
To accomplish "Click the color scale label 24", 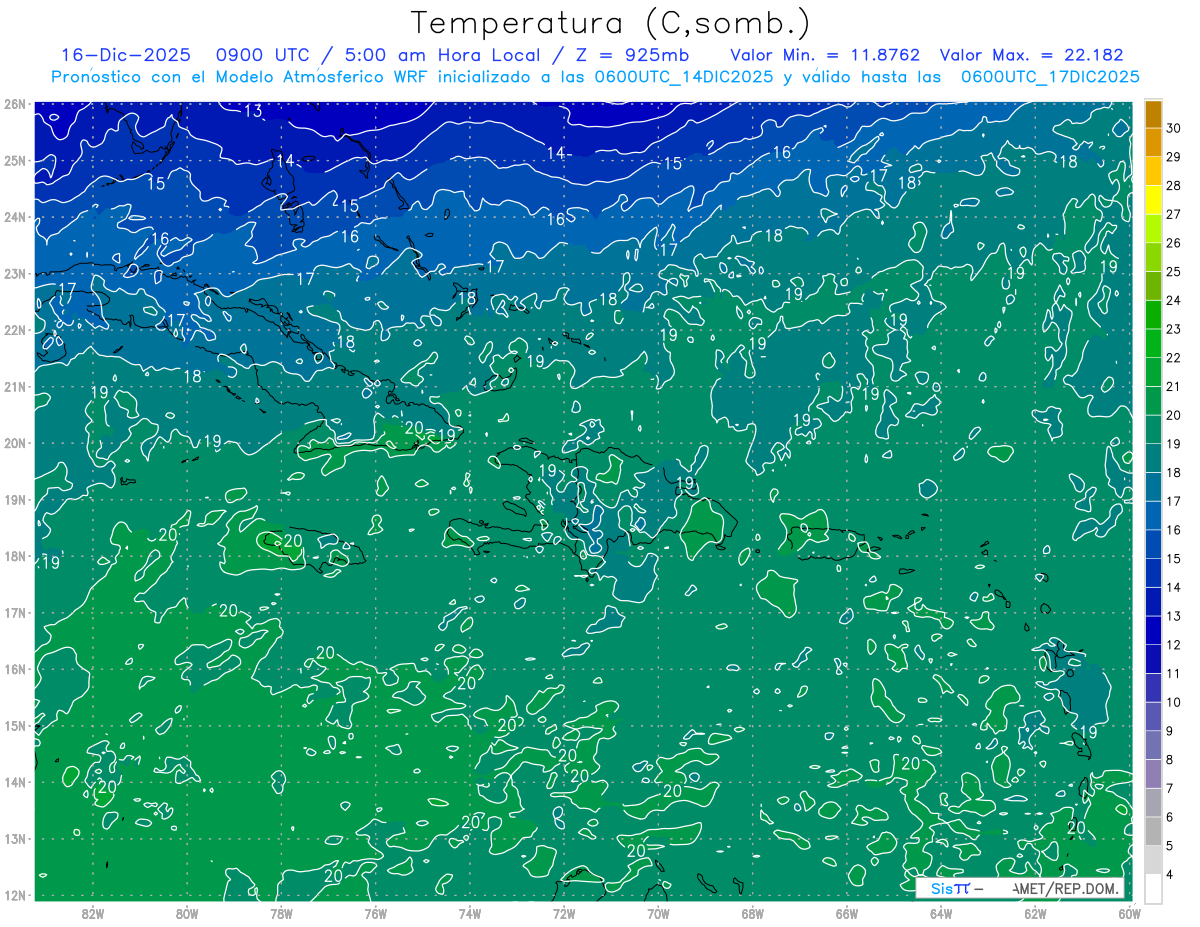I will coord(1174,300).
